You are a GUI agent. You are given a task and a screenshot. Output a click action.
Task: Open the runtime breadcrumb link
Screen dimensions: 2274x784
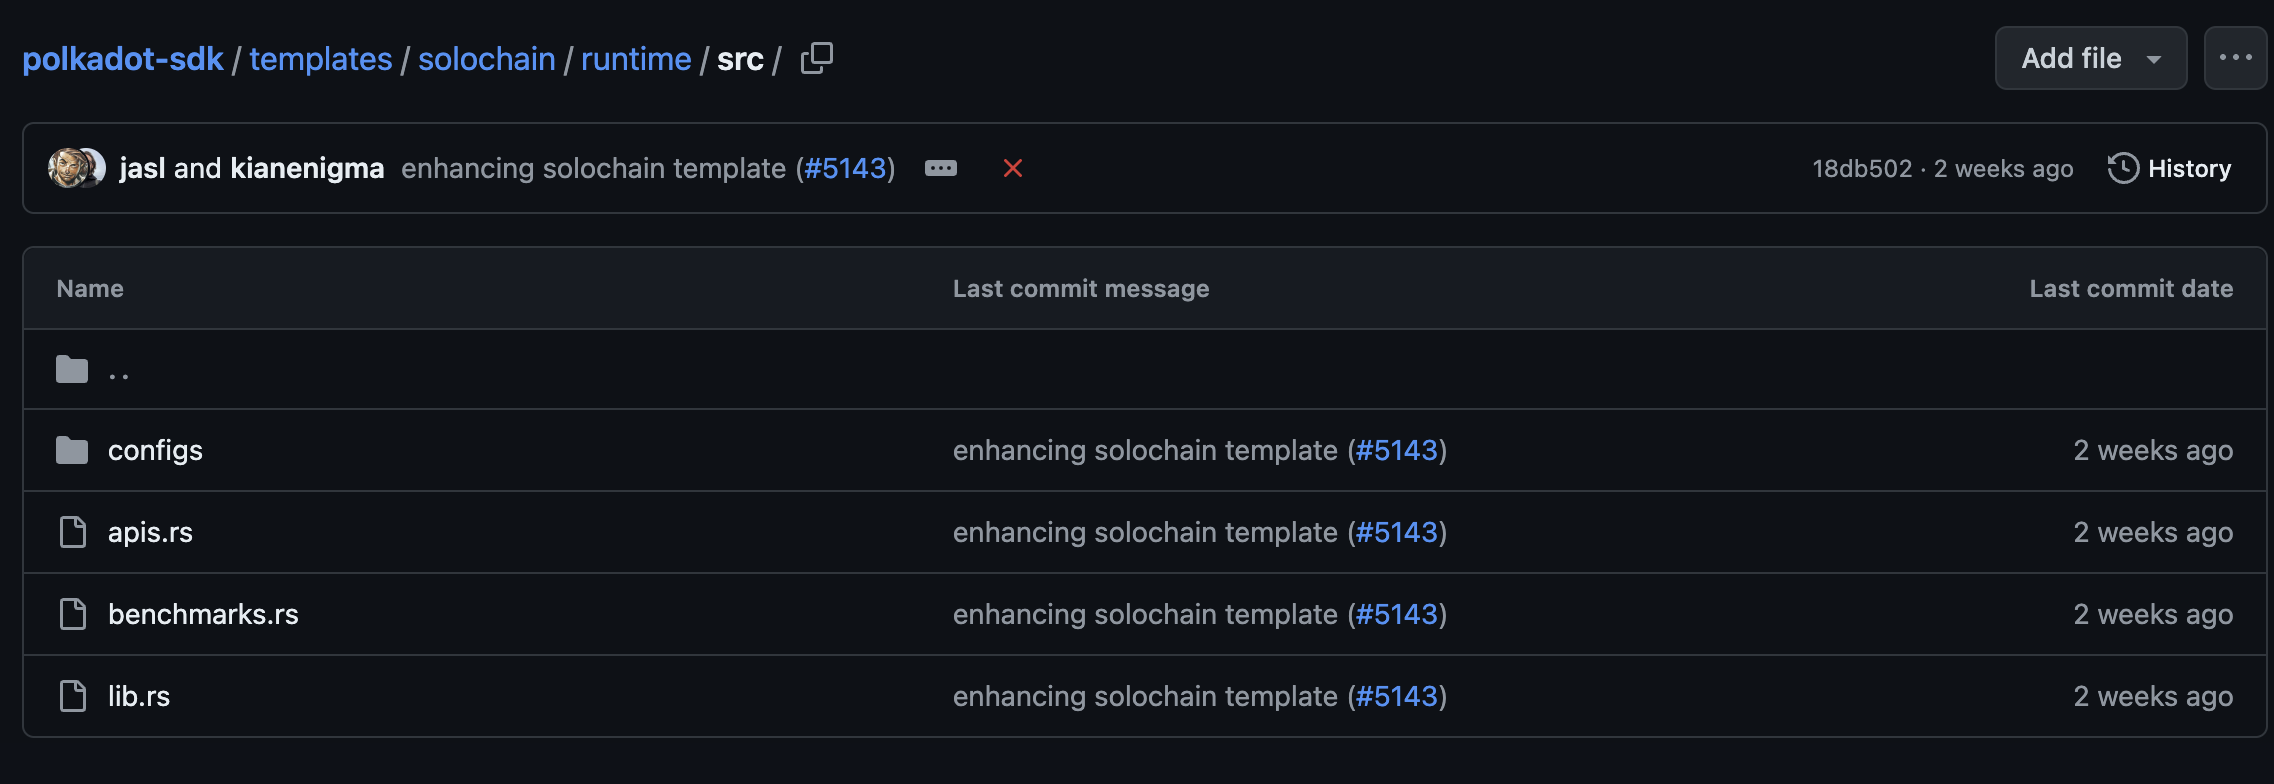(636, 59)
